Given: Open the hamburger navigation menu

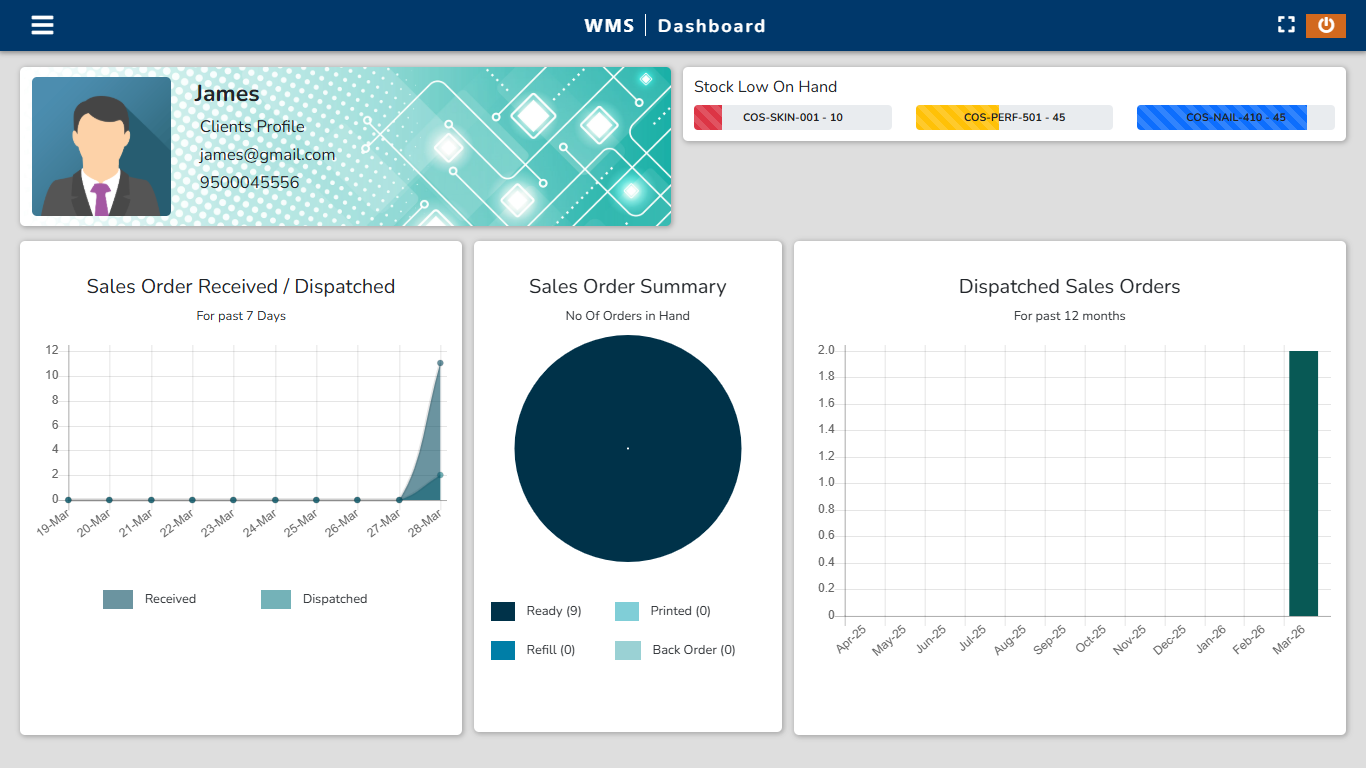Looking at the screenshot, I should point(42,25).
